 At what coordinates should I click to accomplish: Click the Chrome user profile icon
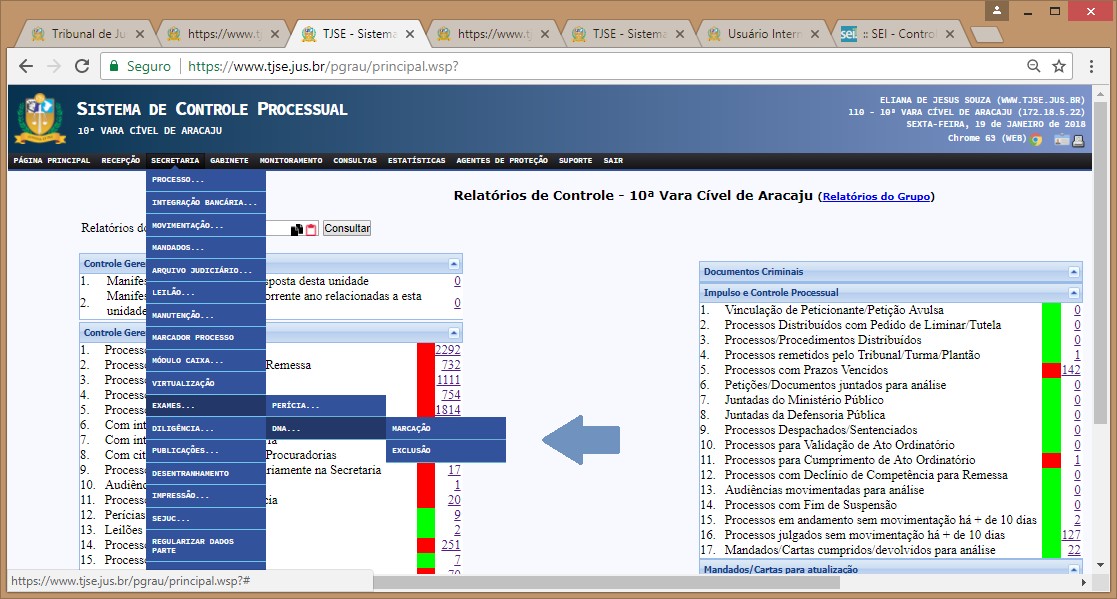click(x=997, y=11)
